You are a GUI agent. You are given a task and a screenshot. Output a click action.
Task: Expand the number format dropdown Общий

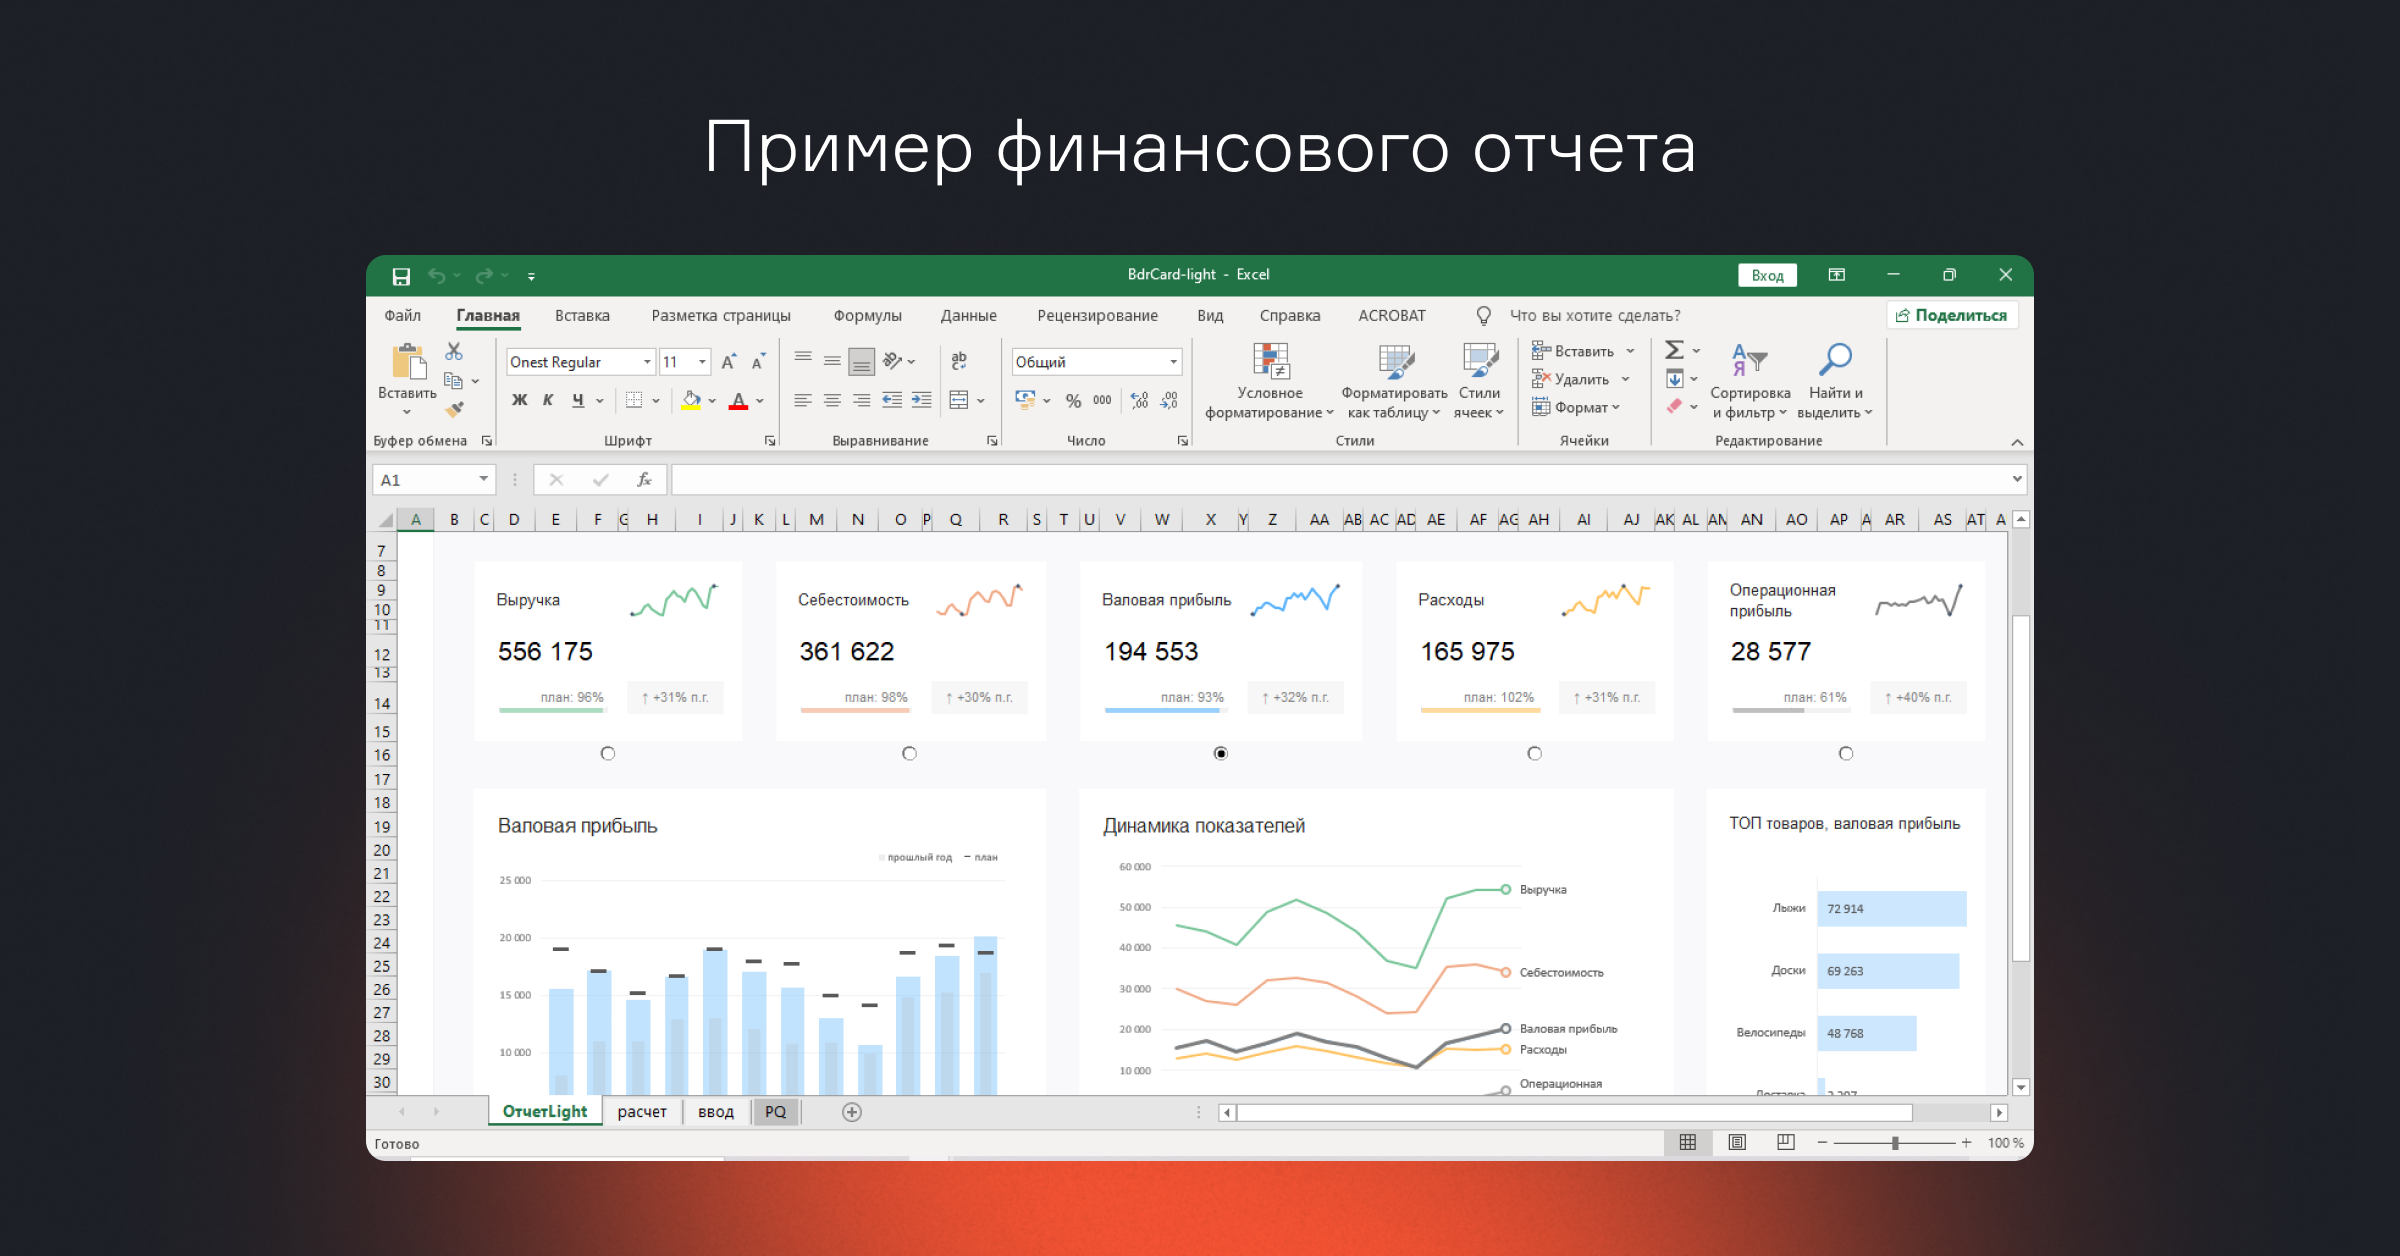1173,362
